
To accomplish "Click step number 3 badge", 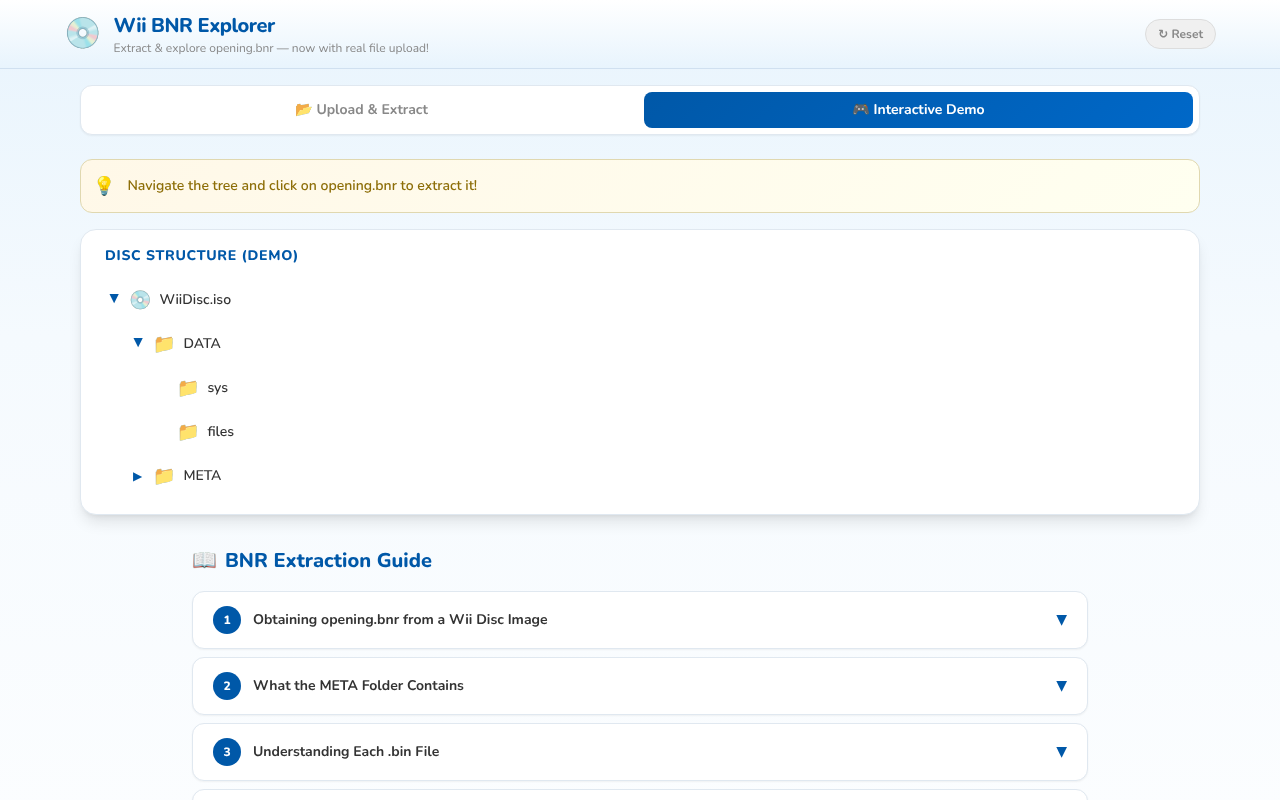I will coord(227,752).
